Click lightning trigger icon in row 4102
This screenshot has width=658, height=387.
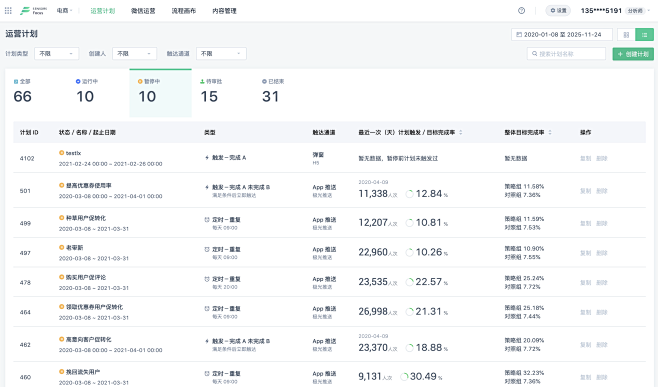[207, 158]
